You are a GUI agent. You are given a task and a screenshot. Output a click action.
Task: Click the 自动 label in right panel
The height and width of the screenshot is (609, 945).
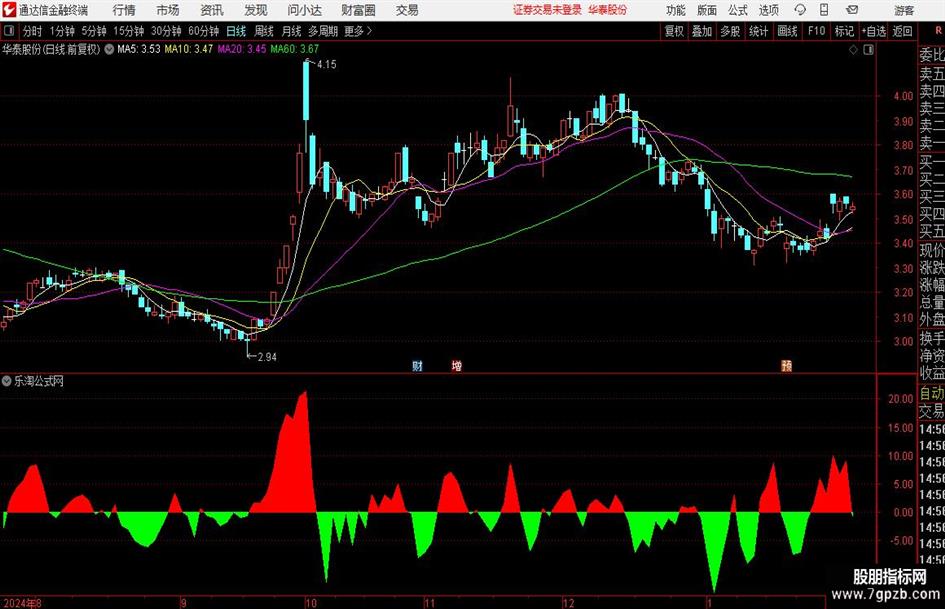pos(932,394)
